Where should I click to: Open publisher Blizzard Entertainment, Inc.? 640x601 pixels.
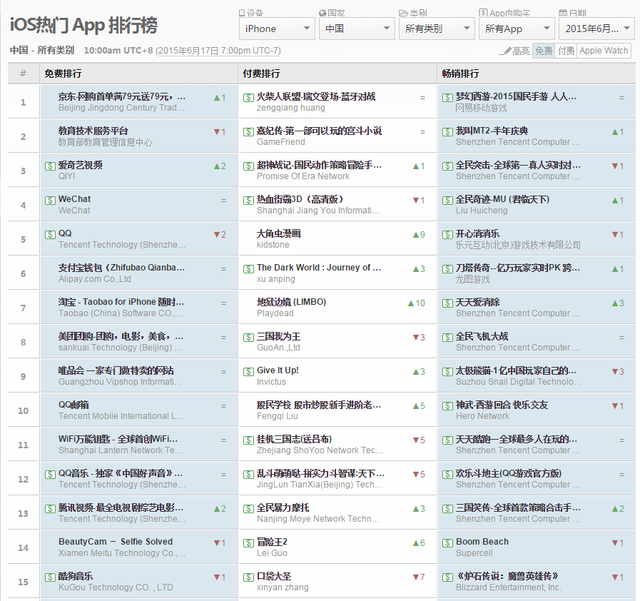[509, 587]
